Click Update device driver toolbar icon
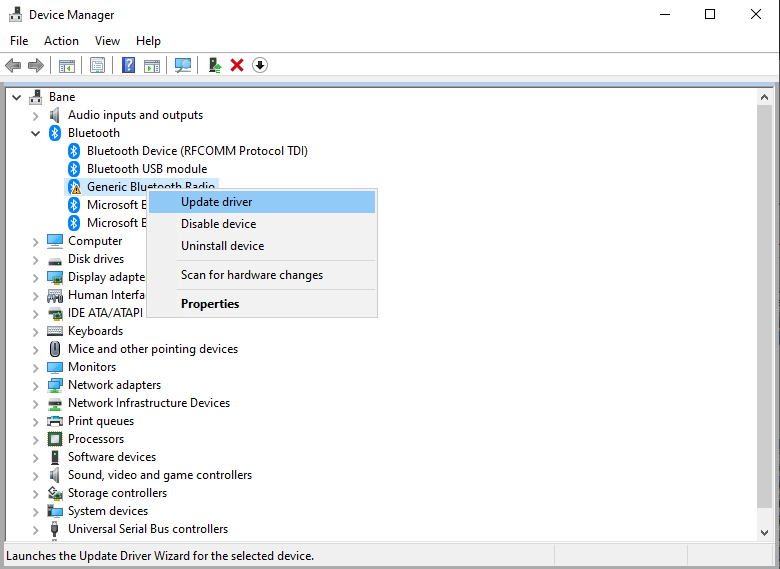The height and width of the screenshot is (569, 780). (214, 65)
